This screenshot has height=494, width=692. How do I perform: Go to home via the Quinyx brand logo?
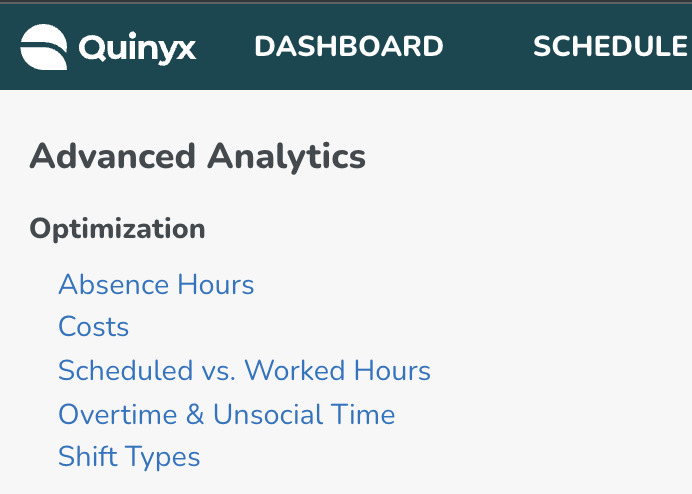(x=108, y=47)
